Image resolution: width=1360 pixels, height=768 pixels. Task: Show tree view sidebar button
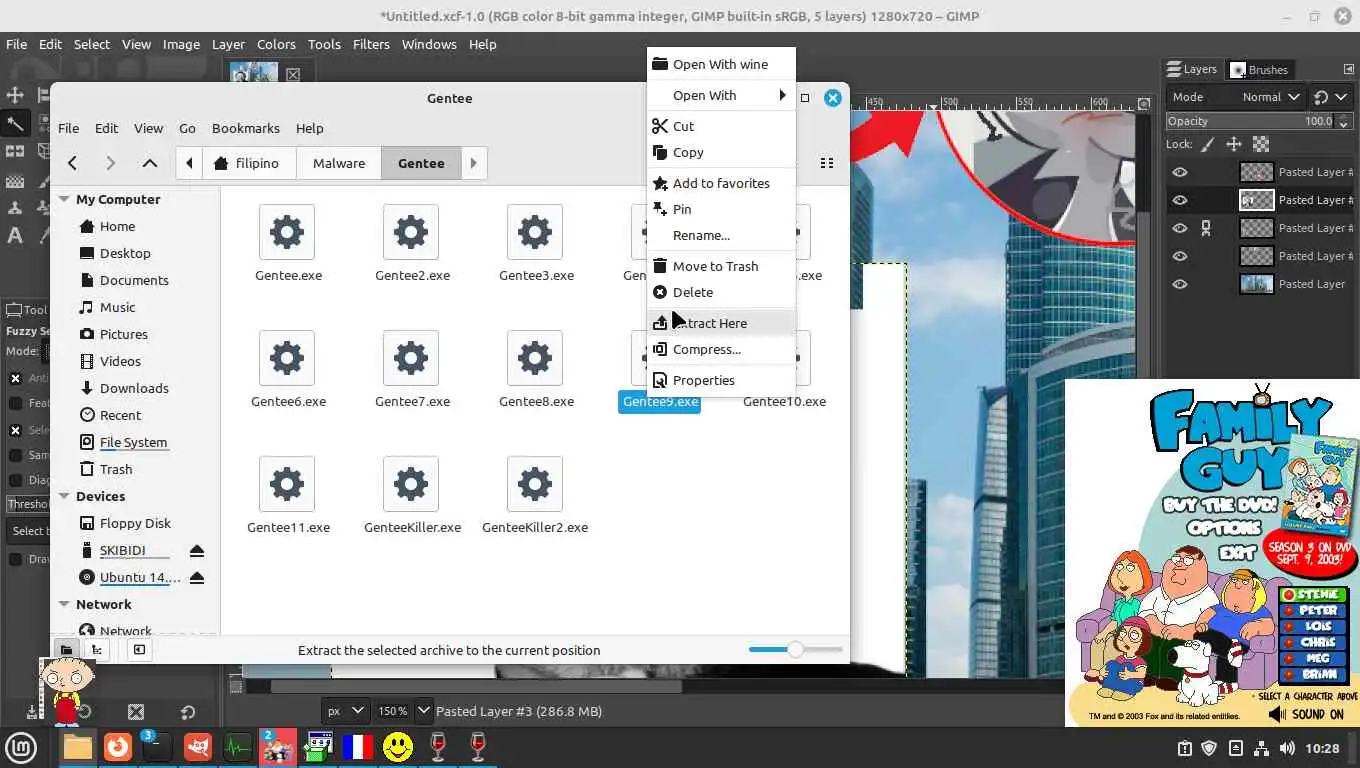point(96,650)
